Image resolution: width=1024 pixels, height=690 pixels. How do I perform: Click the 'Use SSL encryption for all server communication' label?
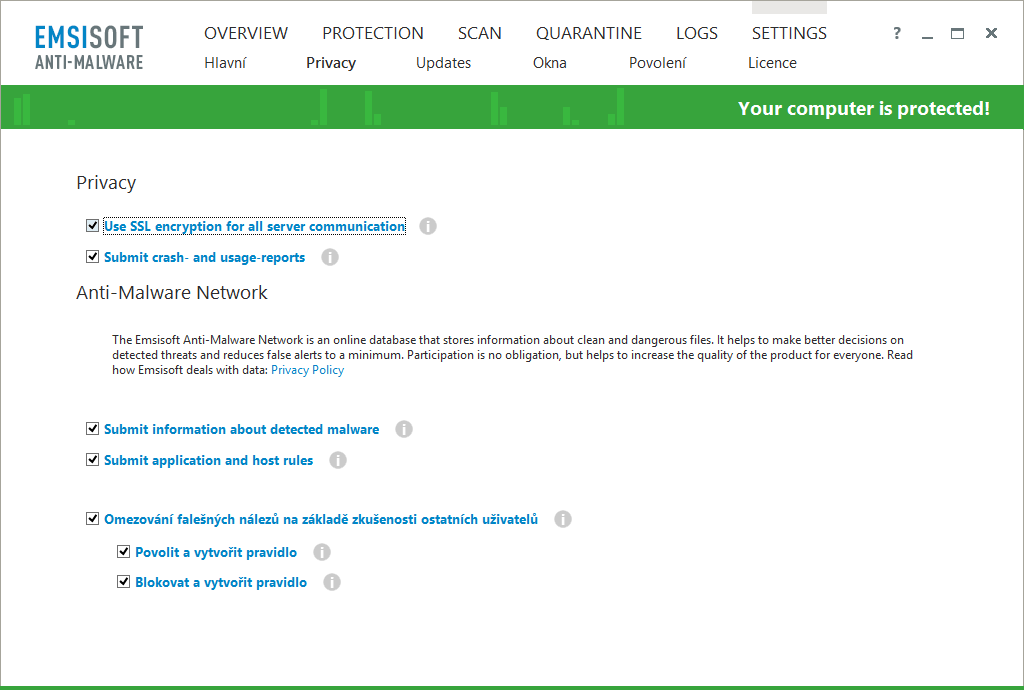point(255,226)
